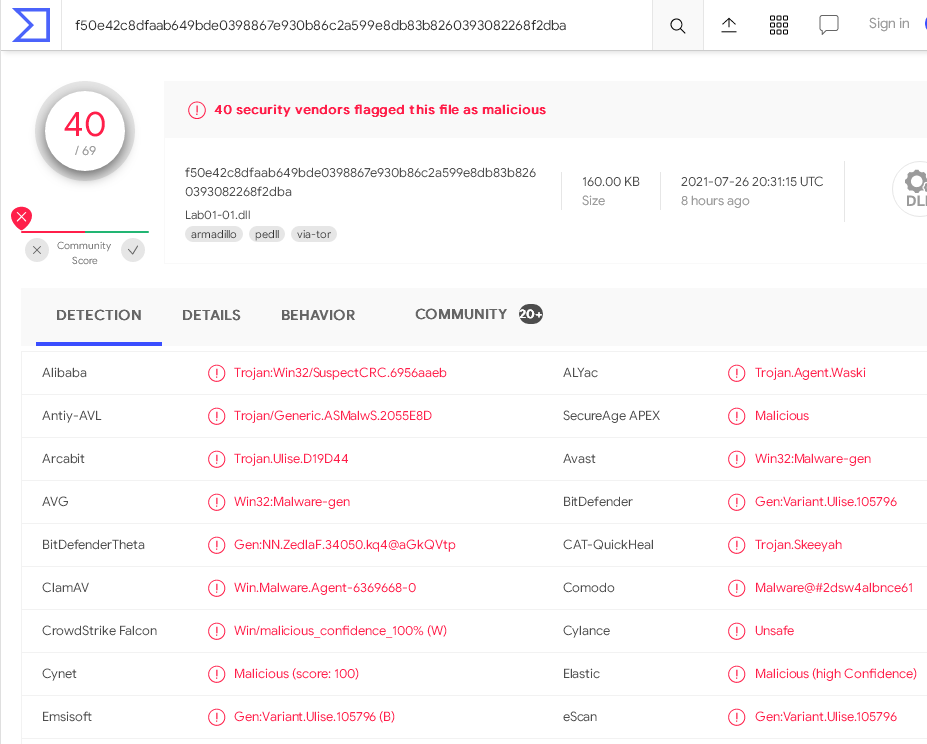
Task: Click alert icon in Antiy-AVL row
Action: pos(216,416)
